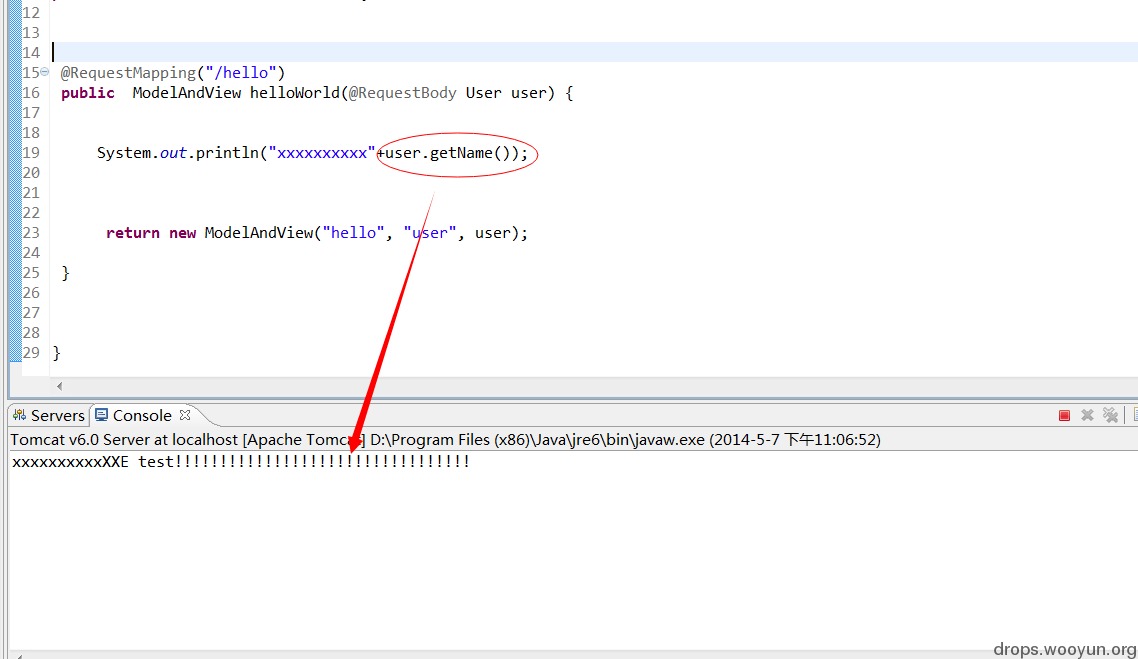The image size is (1138, 659).
Task: Terminate the running Tomcat server with red stop icon
Action: coord(1064,415)
